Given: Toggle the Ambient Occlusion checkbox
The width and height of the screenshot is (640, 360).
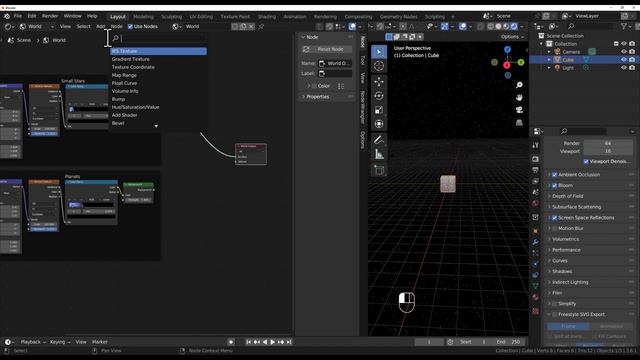Looking at the screenshot, I should (555, 175).
